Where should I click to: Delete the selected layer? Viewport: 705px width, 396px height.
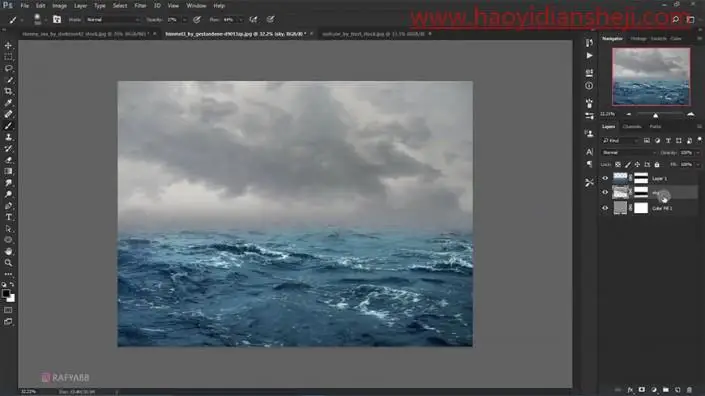click(x=689, y=390)
